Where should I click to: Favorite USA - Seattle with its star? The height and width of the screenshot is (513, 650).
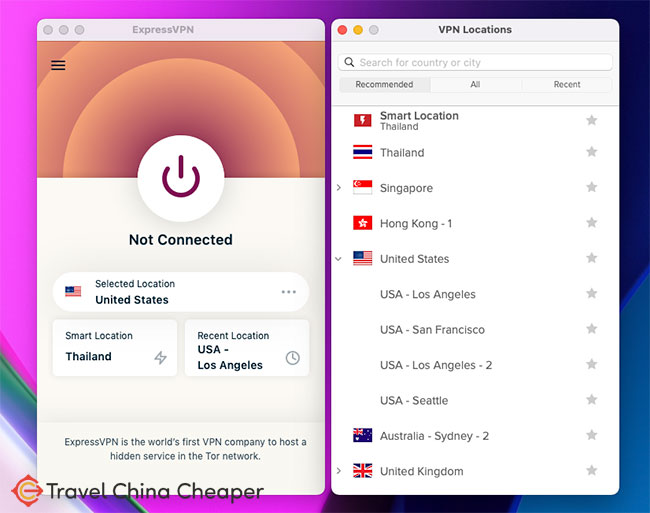click(592, 400)
